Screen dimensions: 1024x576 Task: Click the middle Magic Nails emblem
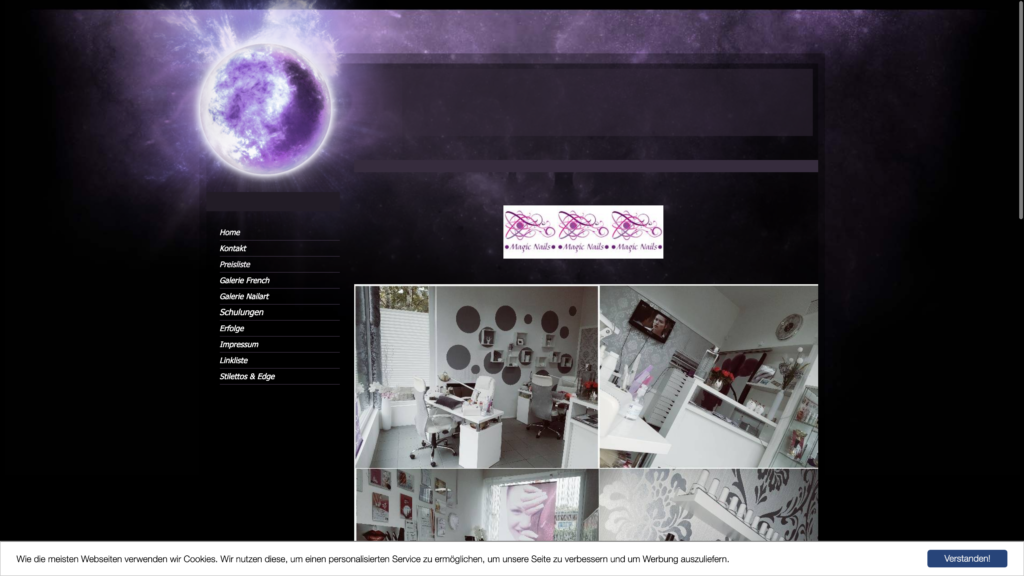583,232
